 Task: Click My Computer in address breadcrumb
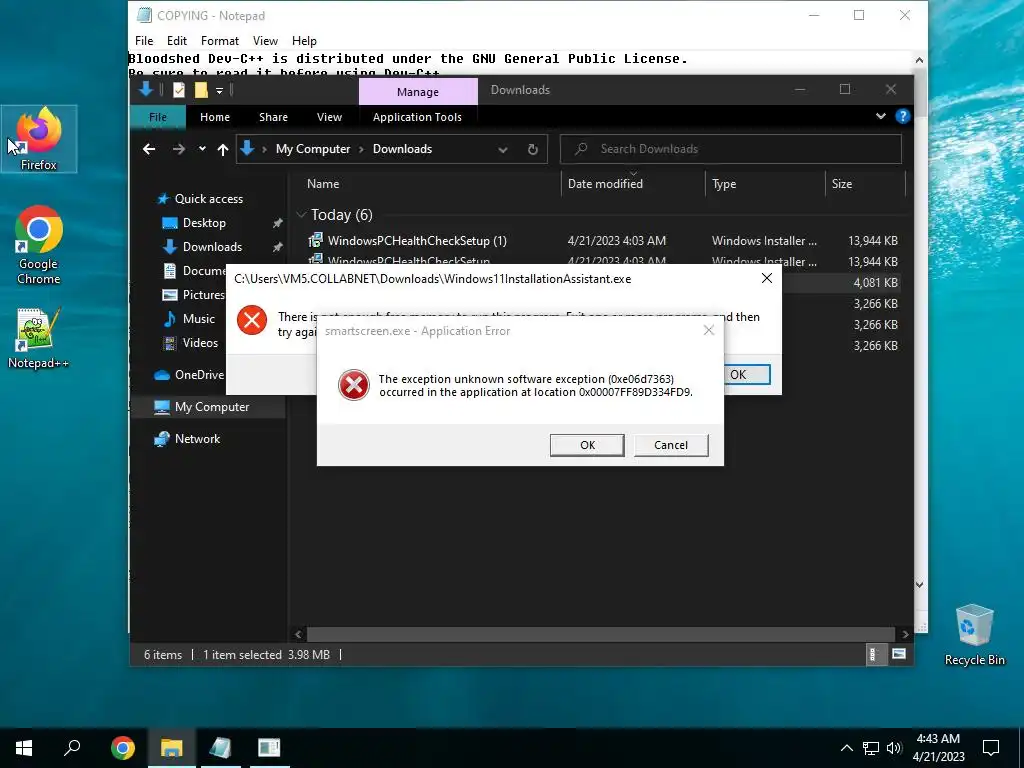pos(313,149)
